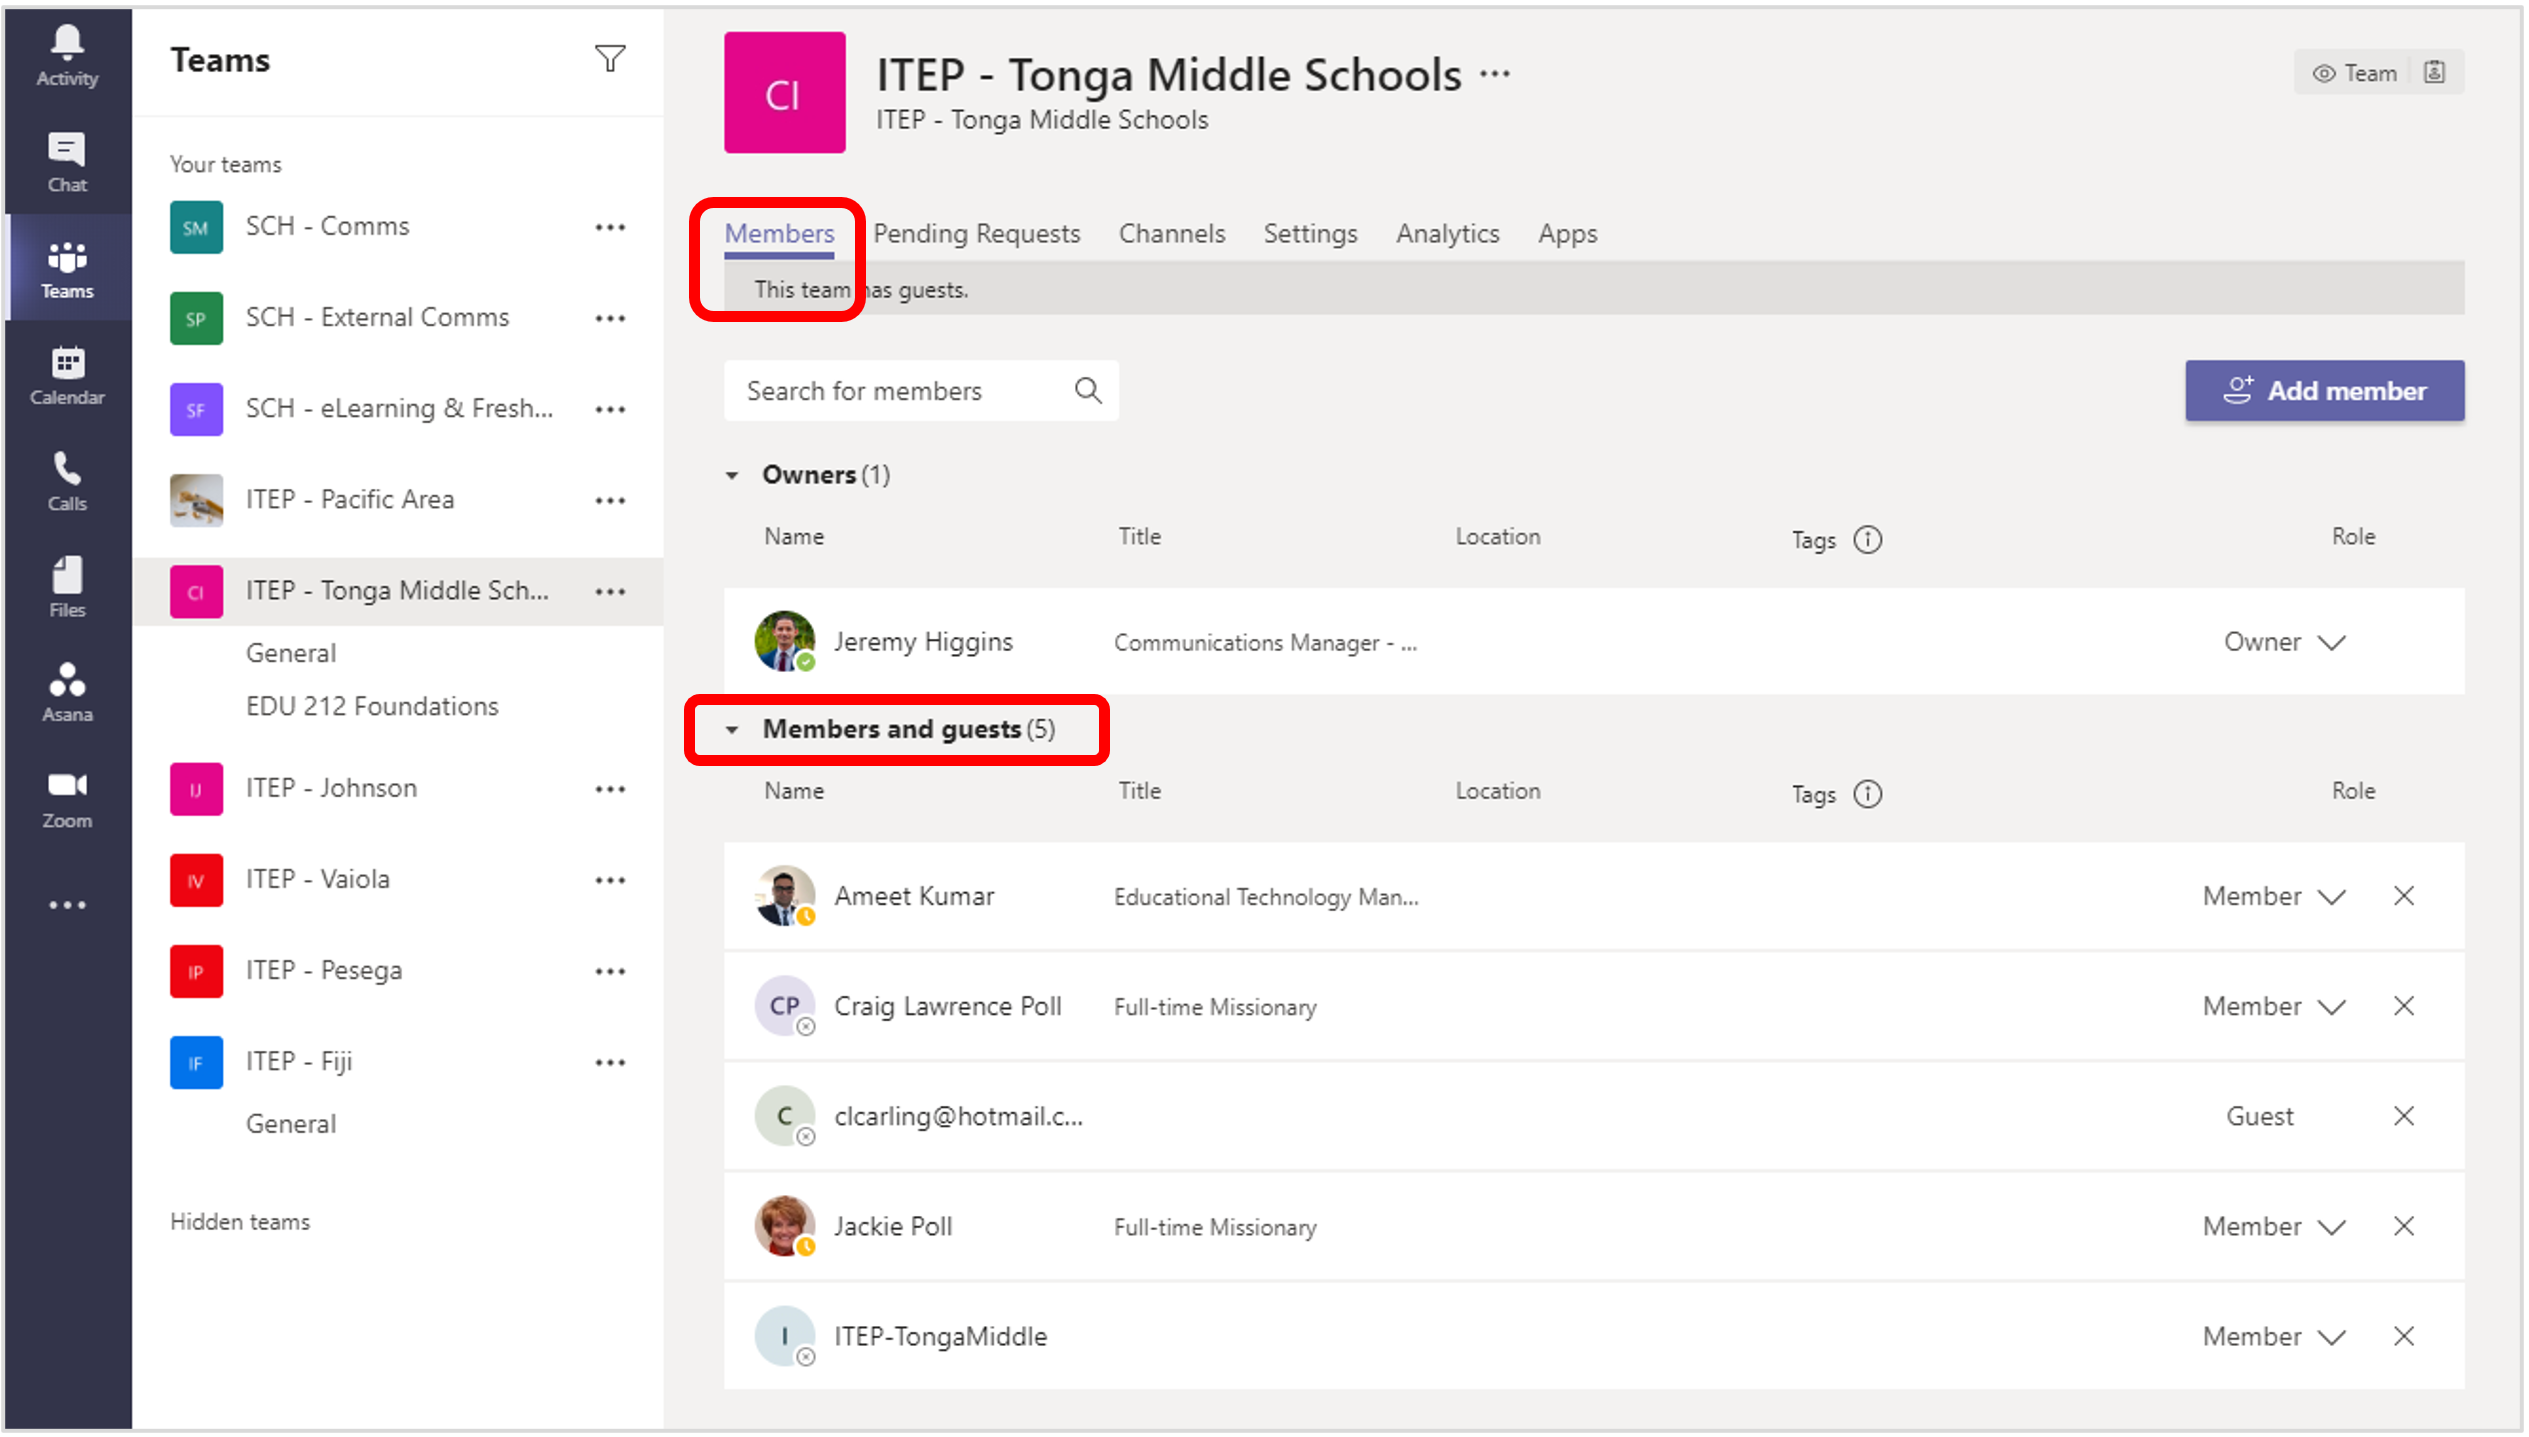Switch to the Pending Requests tab
Image resolution: width=2529 pixels, height=1437 pixels.
tap(976, 234)
